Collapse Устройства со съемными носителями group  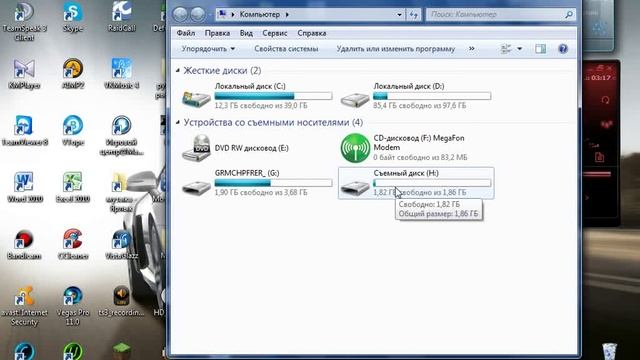178,122
